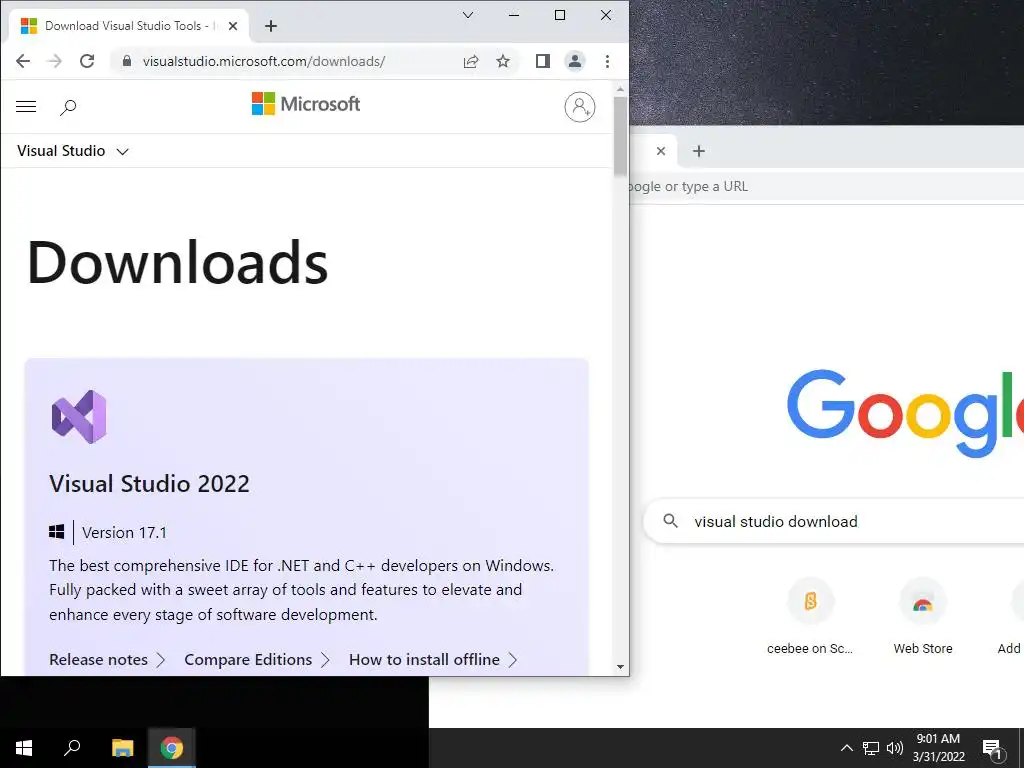The width and height of the screenshot is (1024, 768).
Task: Click the Google logo in background window
Action: click(x=905, y=413)
